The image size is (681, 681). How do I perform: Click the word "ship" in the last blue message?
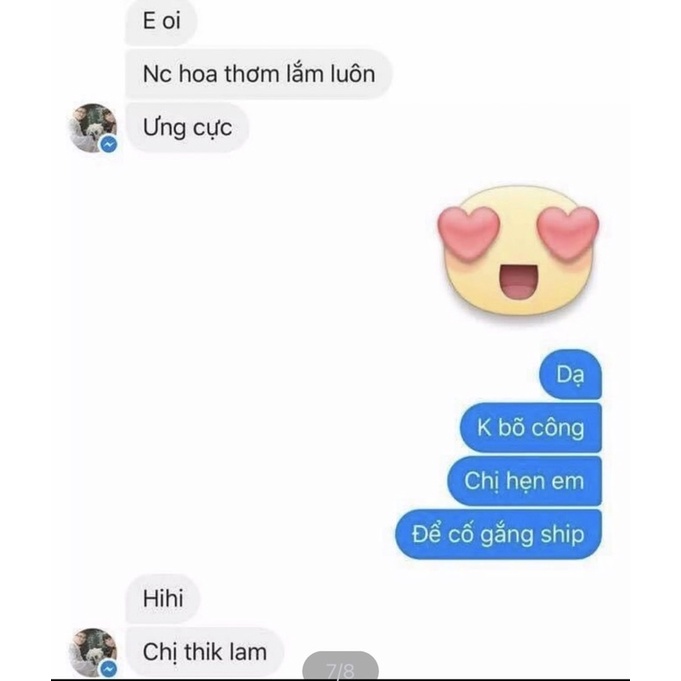(x=562, y=536)
